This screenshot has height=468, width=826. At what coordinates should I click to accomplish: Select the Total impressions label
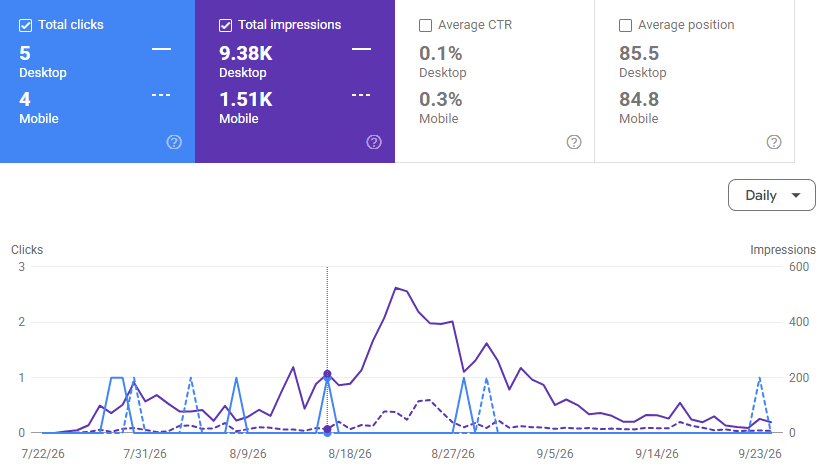[289, 25]
